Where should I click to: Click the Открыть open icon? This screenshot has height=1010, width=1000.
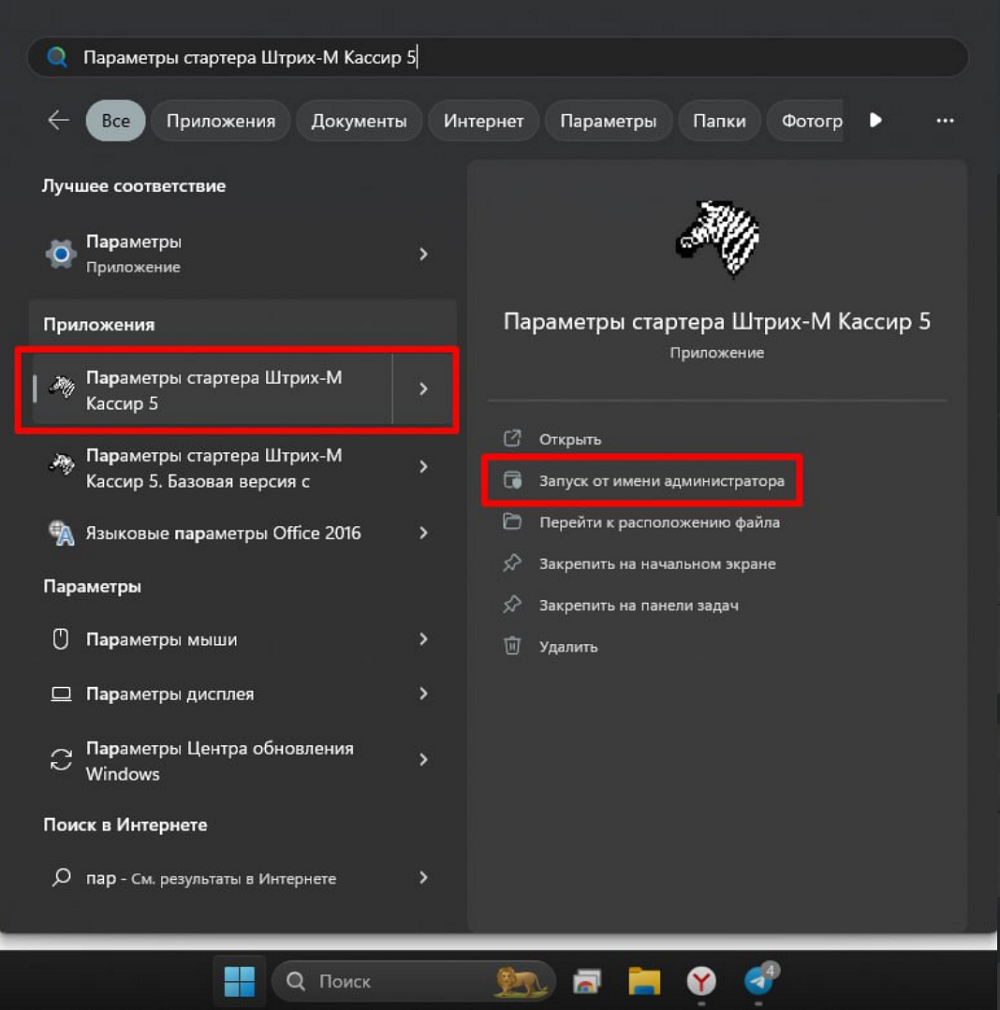tap(512, 439)
